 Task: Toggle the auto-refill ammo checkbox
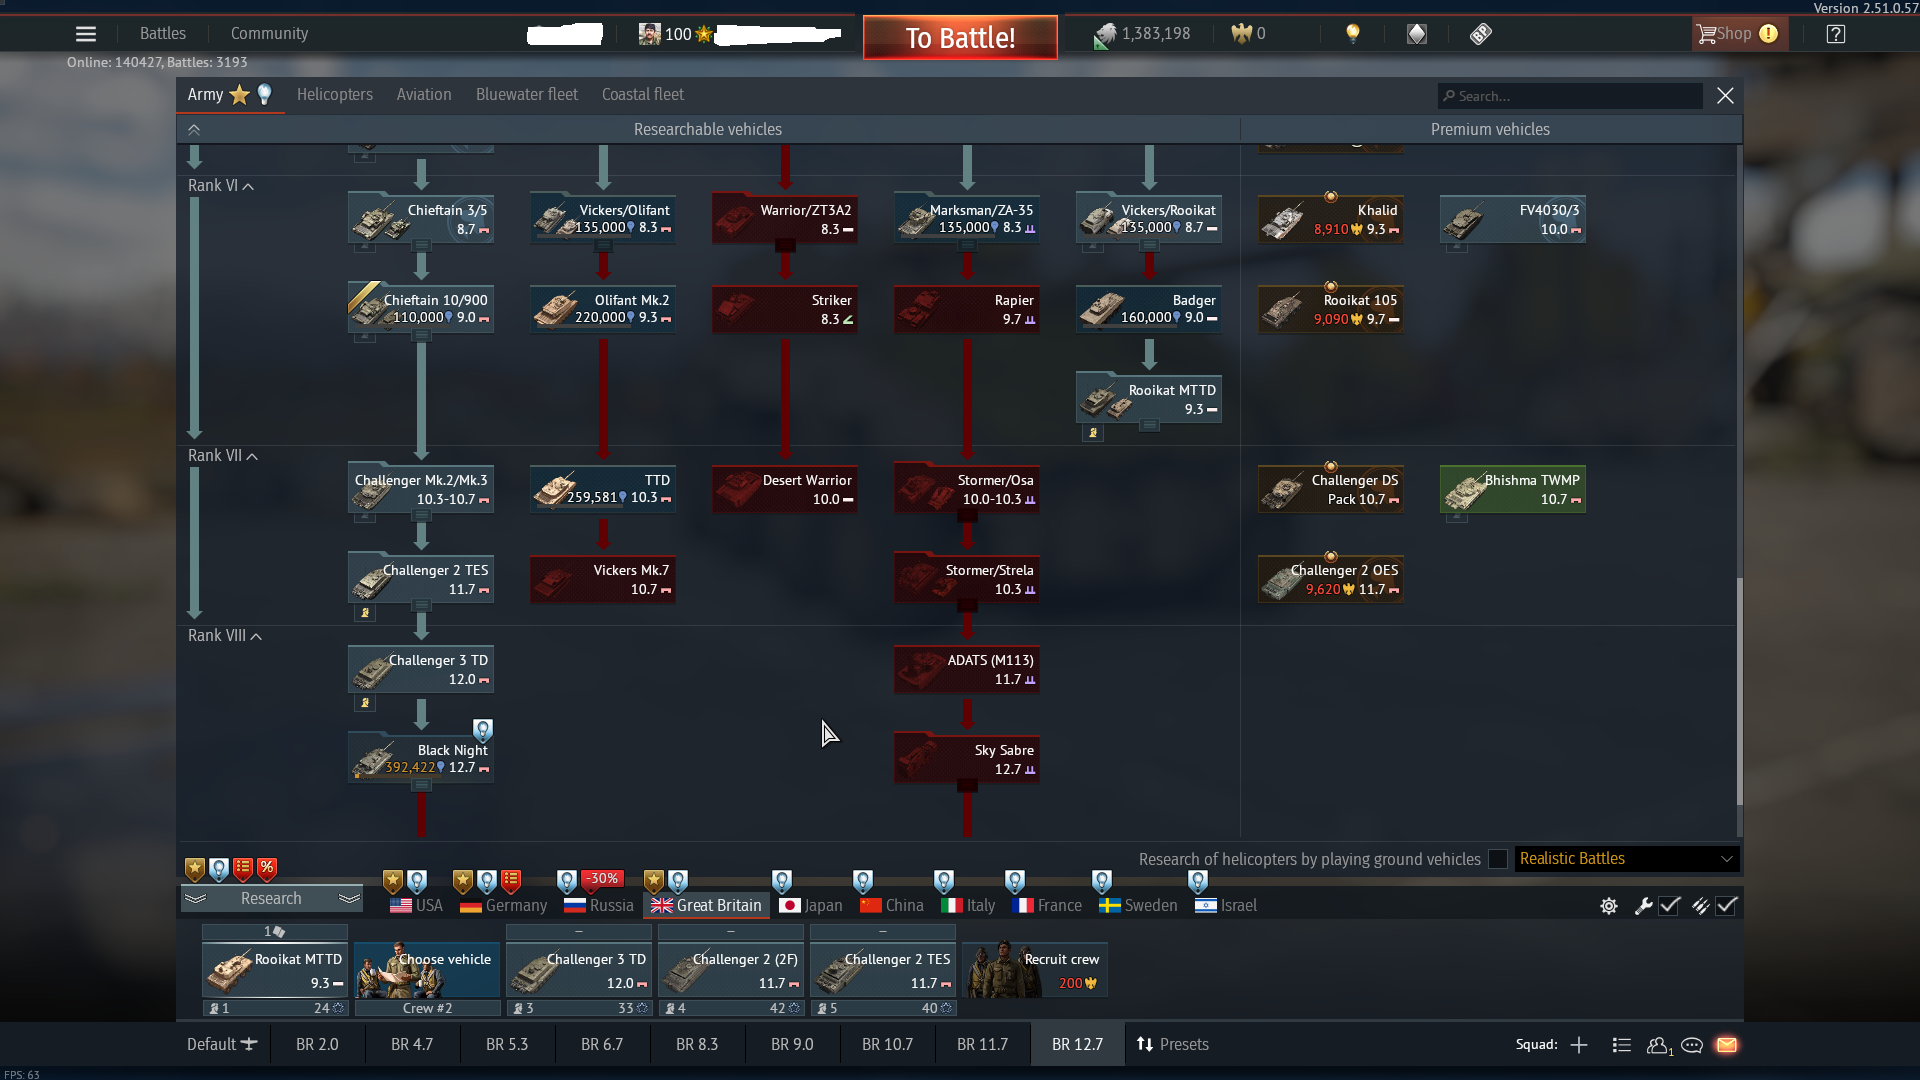click(x=1727, y=906)
